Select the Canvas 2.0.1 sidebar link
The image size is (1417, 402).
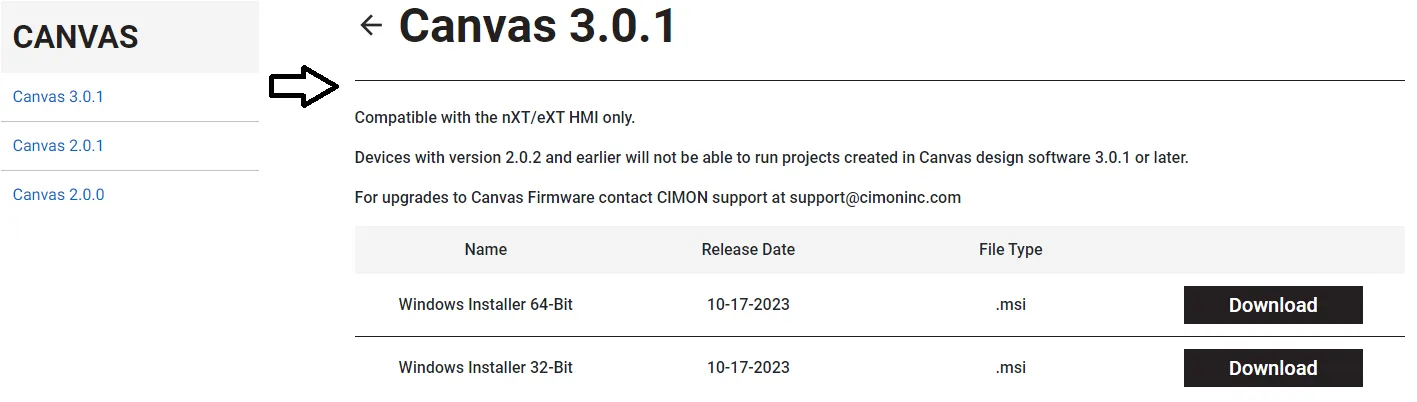58,146
